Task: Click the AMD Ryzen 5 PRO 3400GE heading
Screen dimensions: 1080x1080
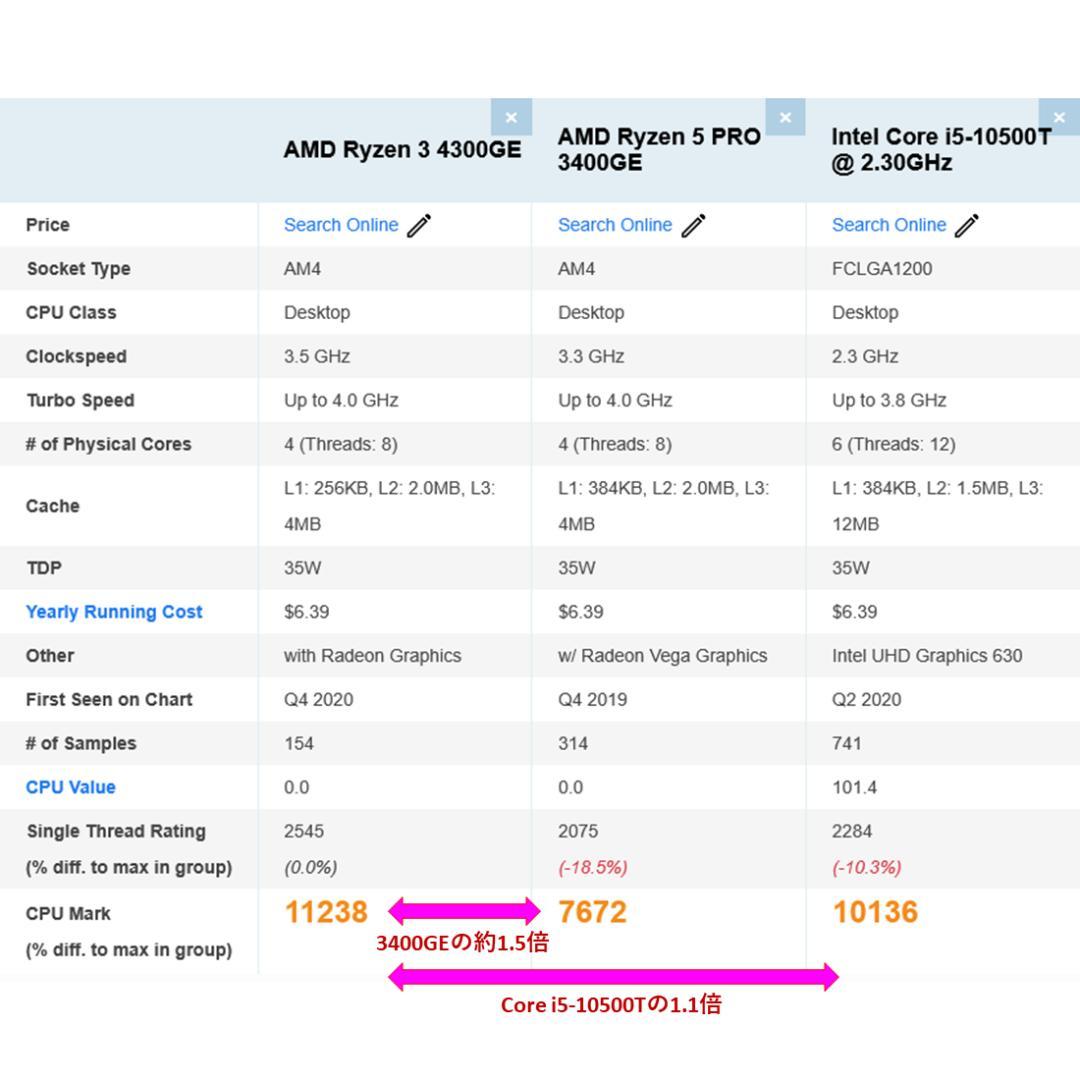Action: click(x=659, y=149)
